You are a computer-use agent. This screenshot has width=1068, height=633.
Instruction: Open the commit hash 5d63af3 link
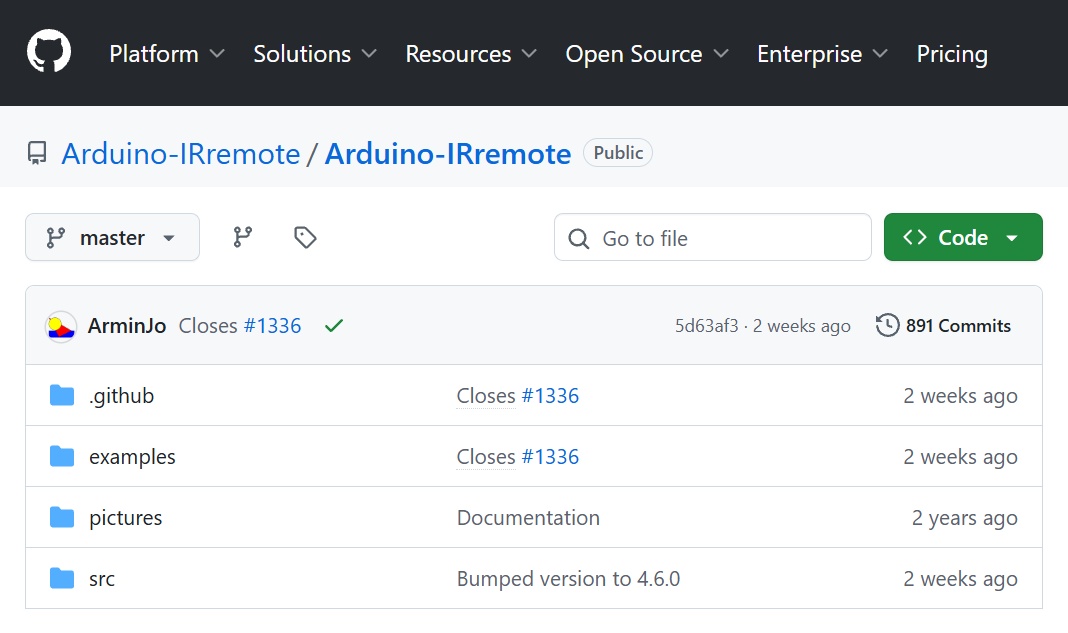(706, 326)
